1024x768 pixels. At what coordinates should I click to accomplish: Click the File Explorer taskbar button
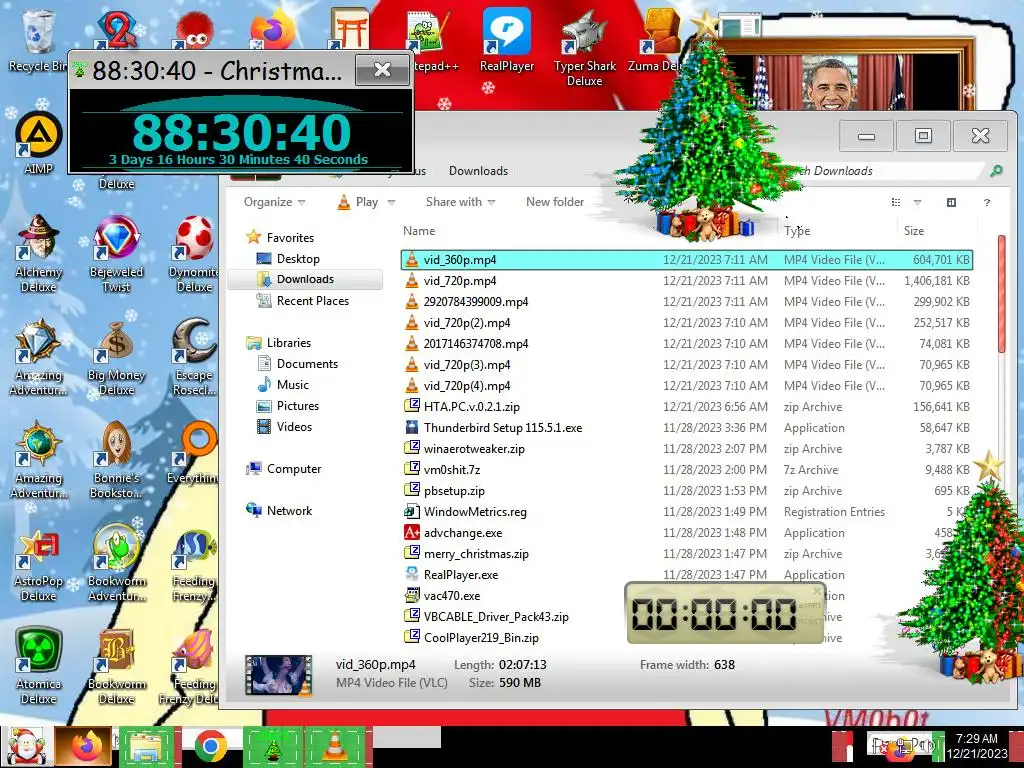pyautogui.click(x=148, y=746)
